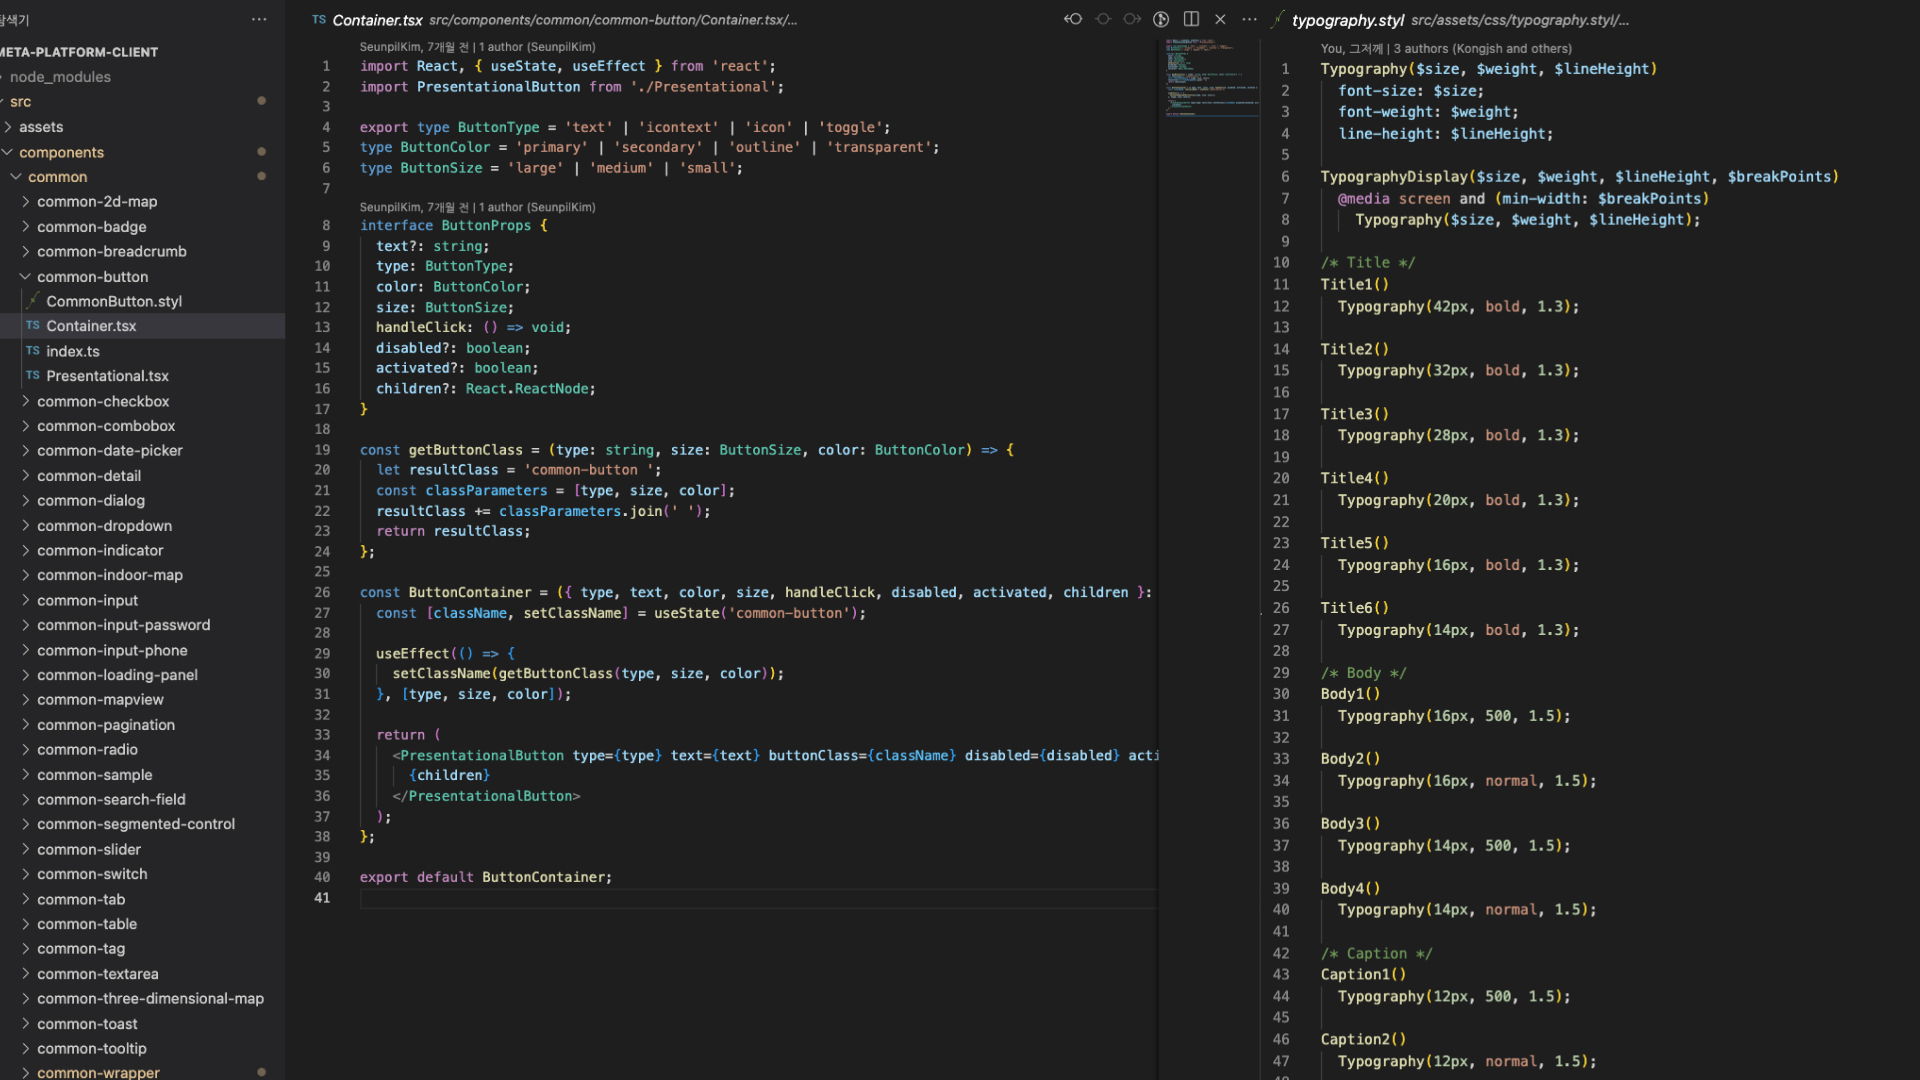This screenshot has width=1920, height=1080.
Task: Click 'Caption2()' line in typography.styl
Action: coord(1363,1039)
